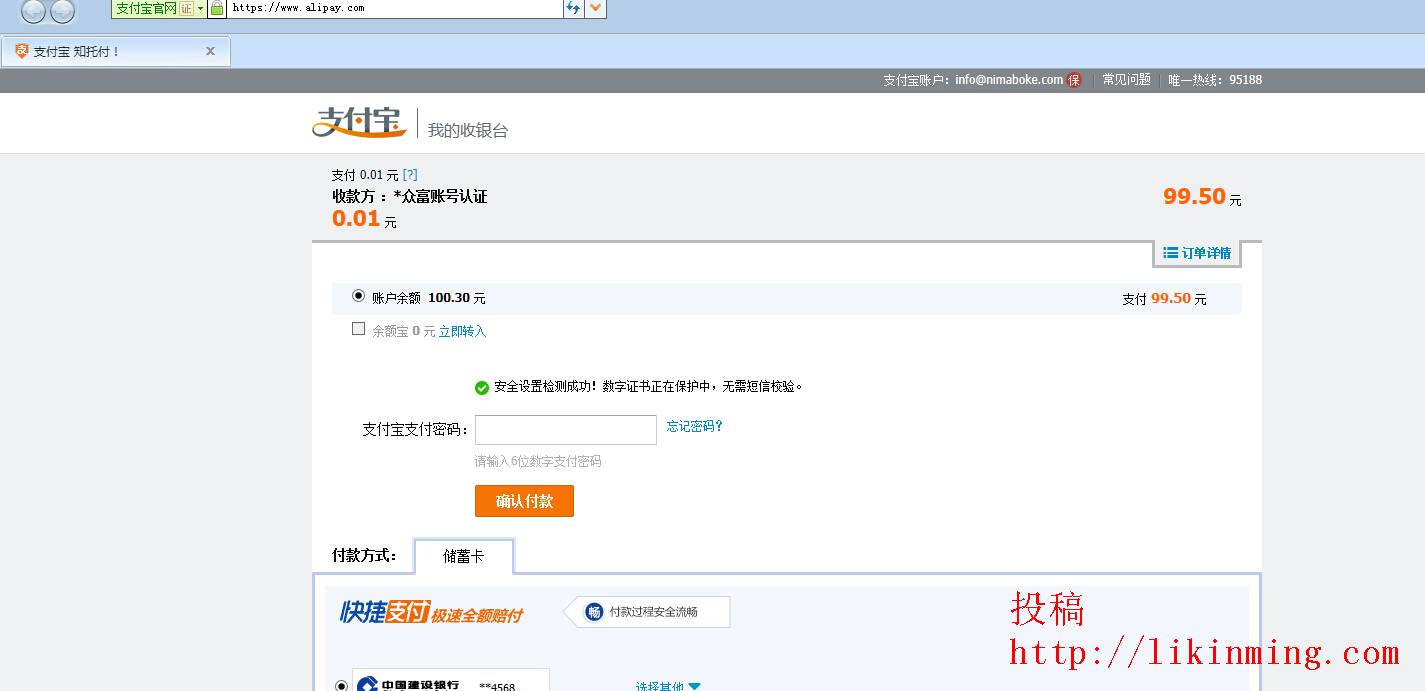Select the 账户余额 account balance radio button

click(x=358, y=296)
